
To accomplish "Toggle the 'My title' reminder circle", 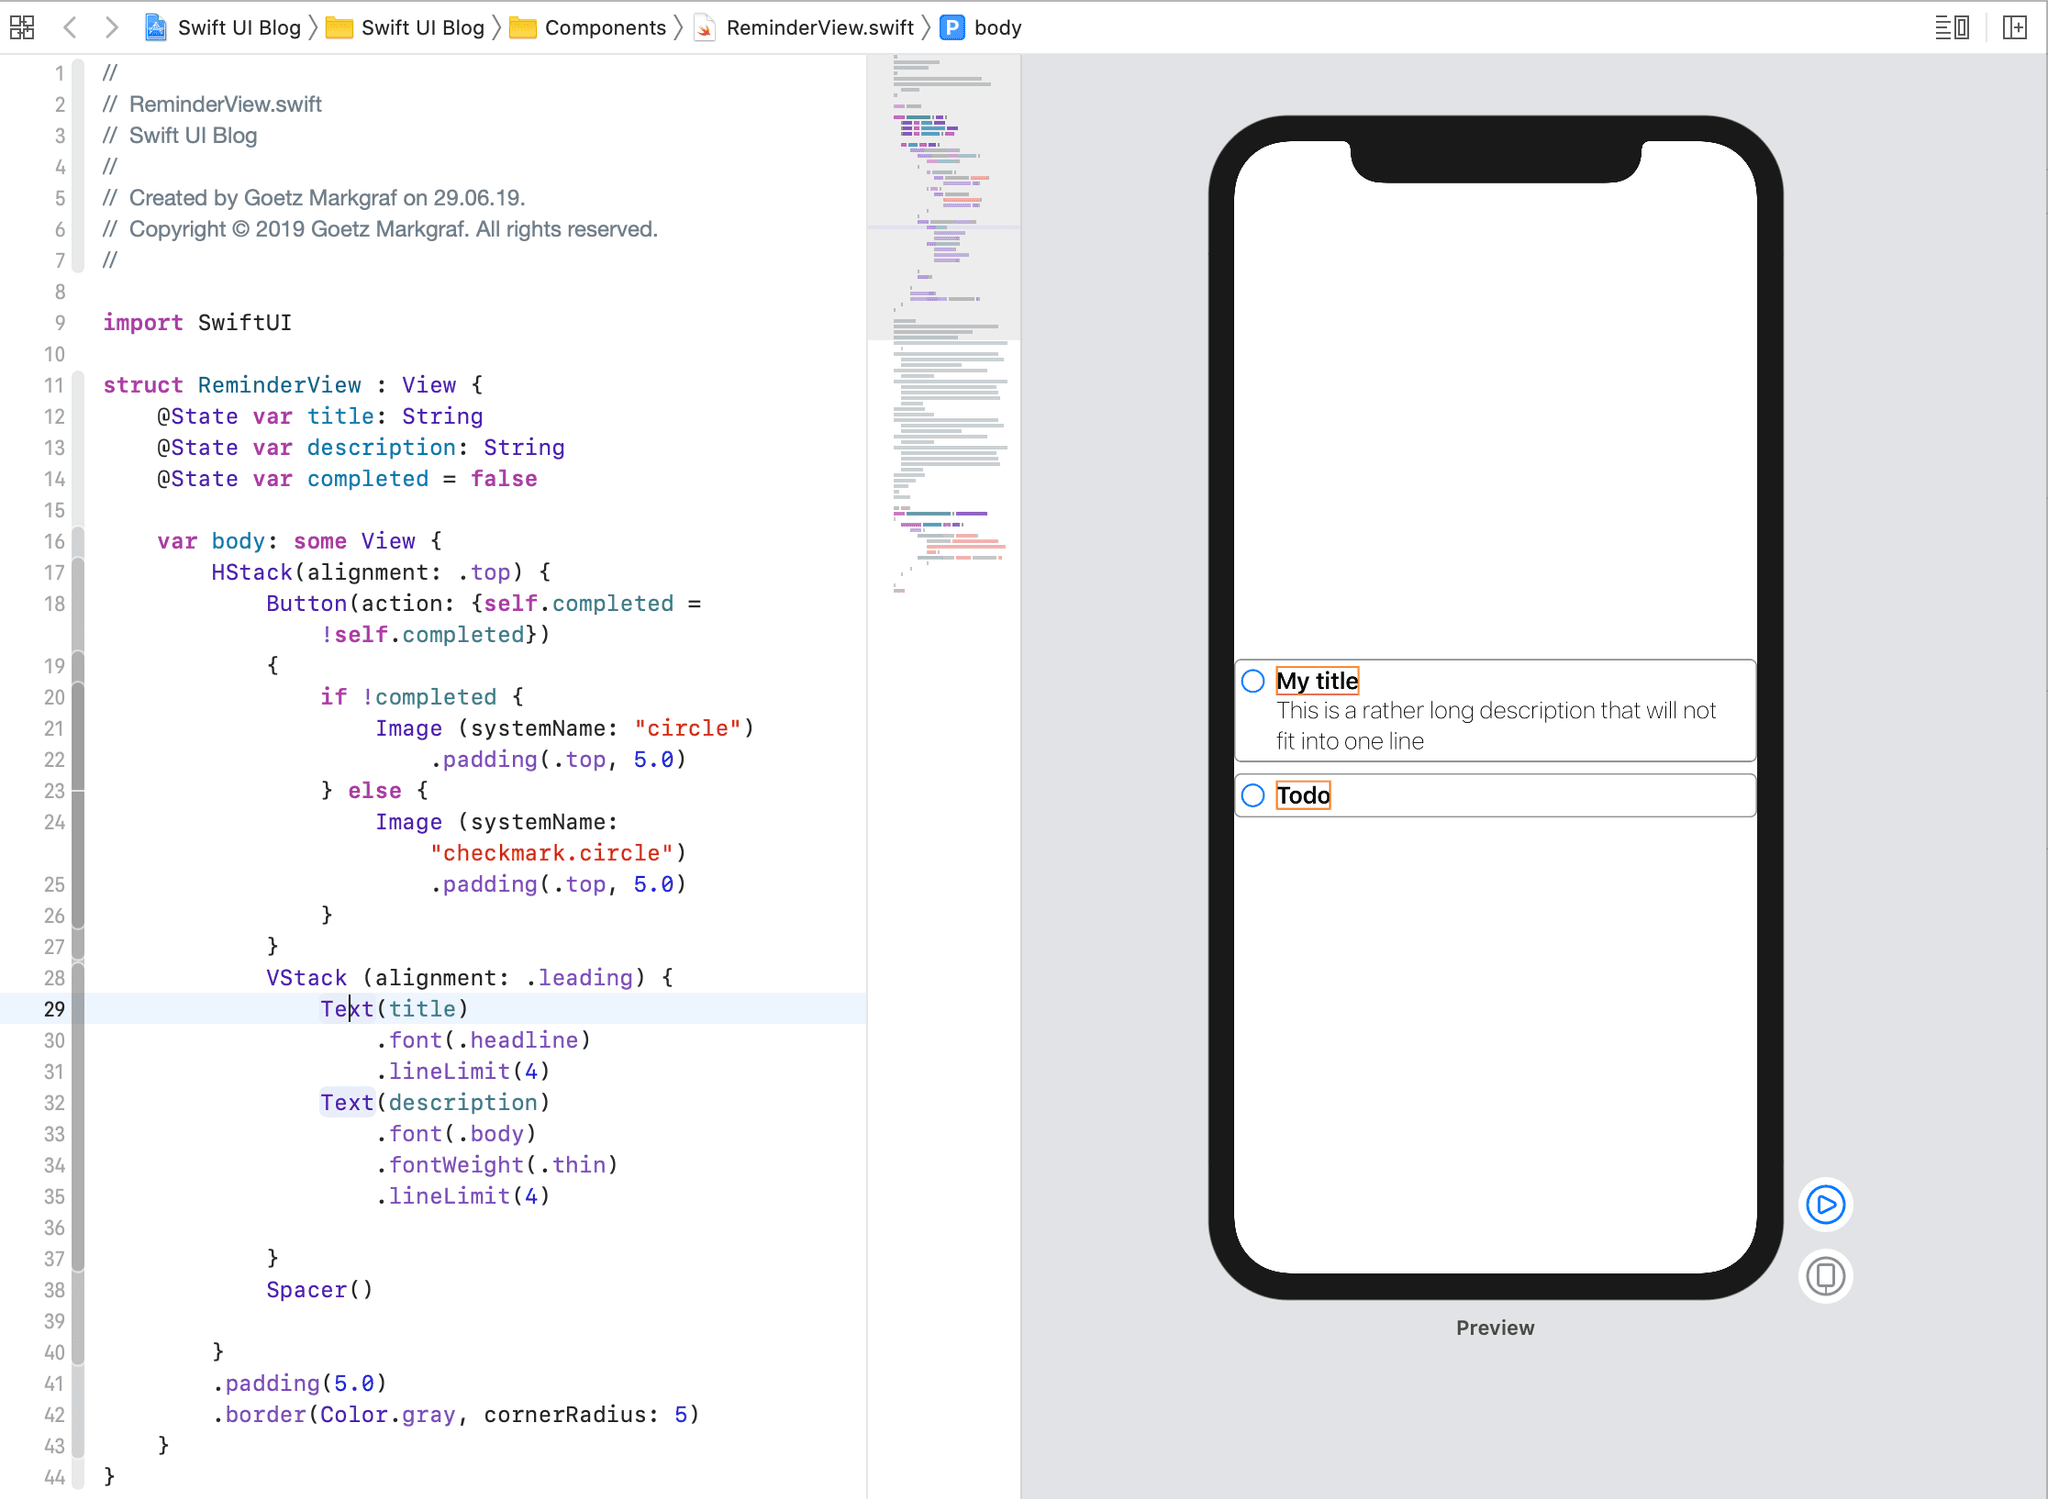I will pyautogui.click(x=1253, y=681).
